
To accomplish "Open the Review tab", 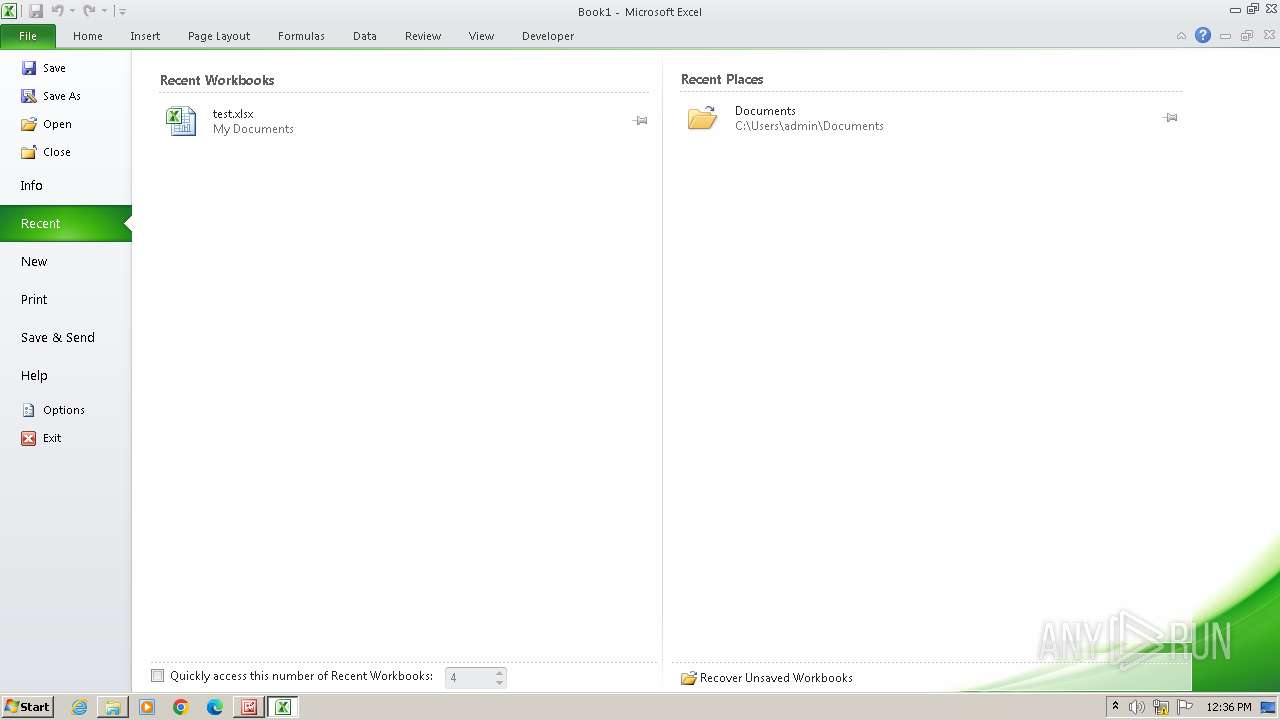I will [x=423, y=36].
